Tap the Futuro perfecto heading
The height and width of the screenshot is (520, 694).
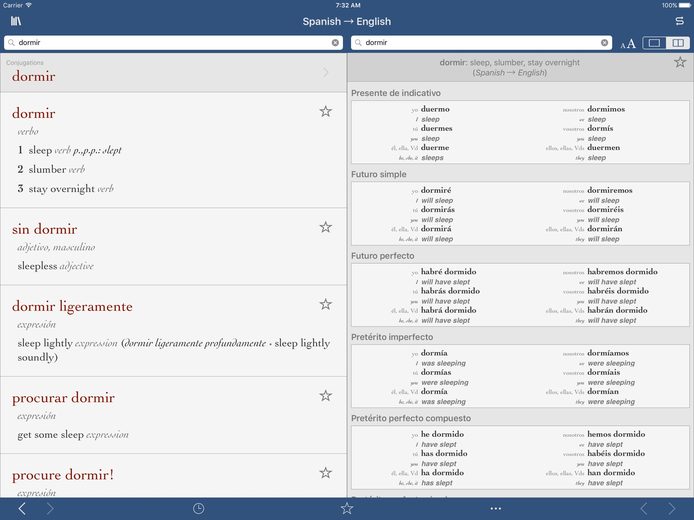click(x=382, y=256)
